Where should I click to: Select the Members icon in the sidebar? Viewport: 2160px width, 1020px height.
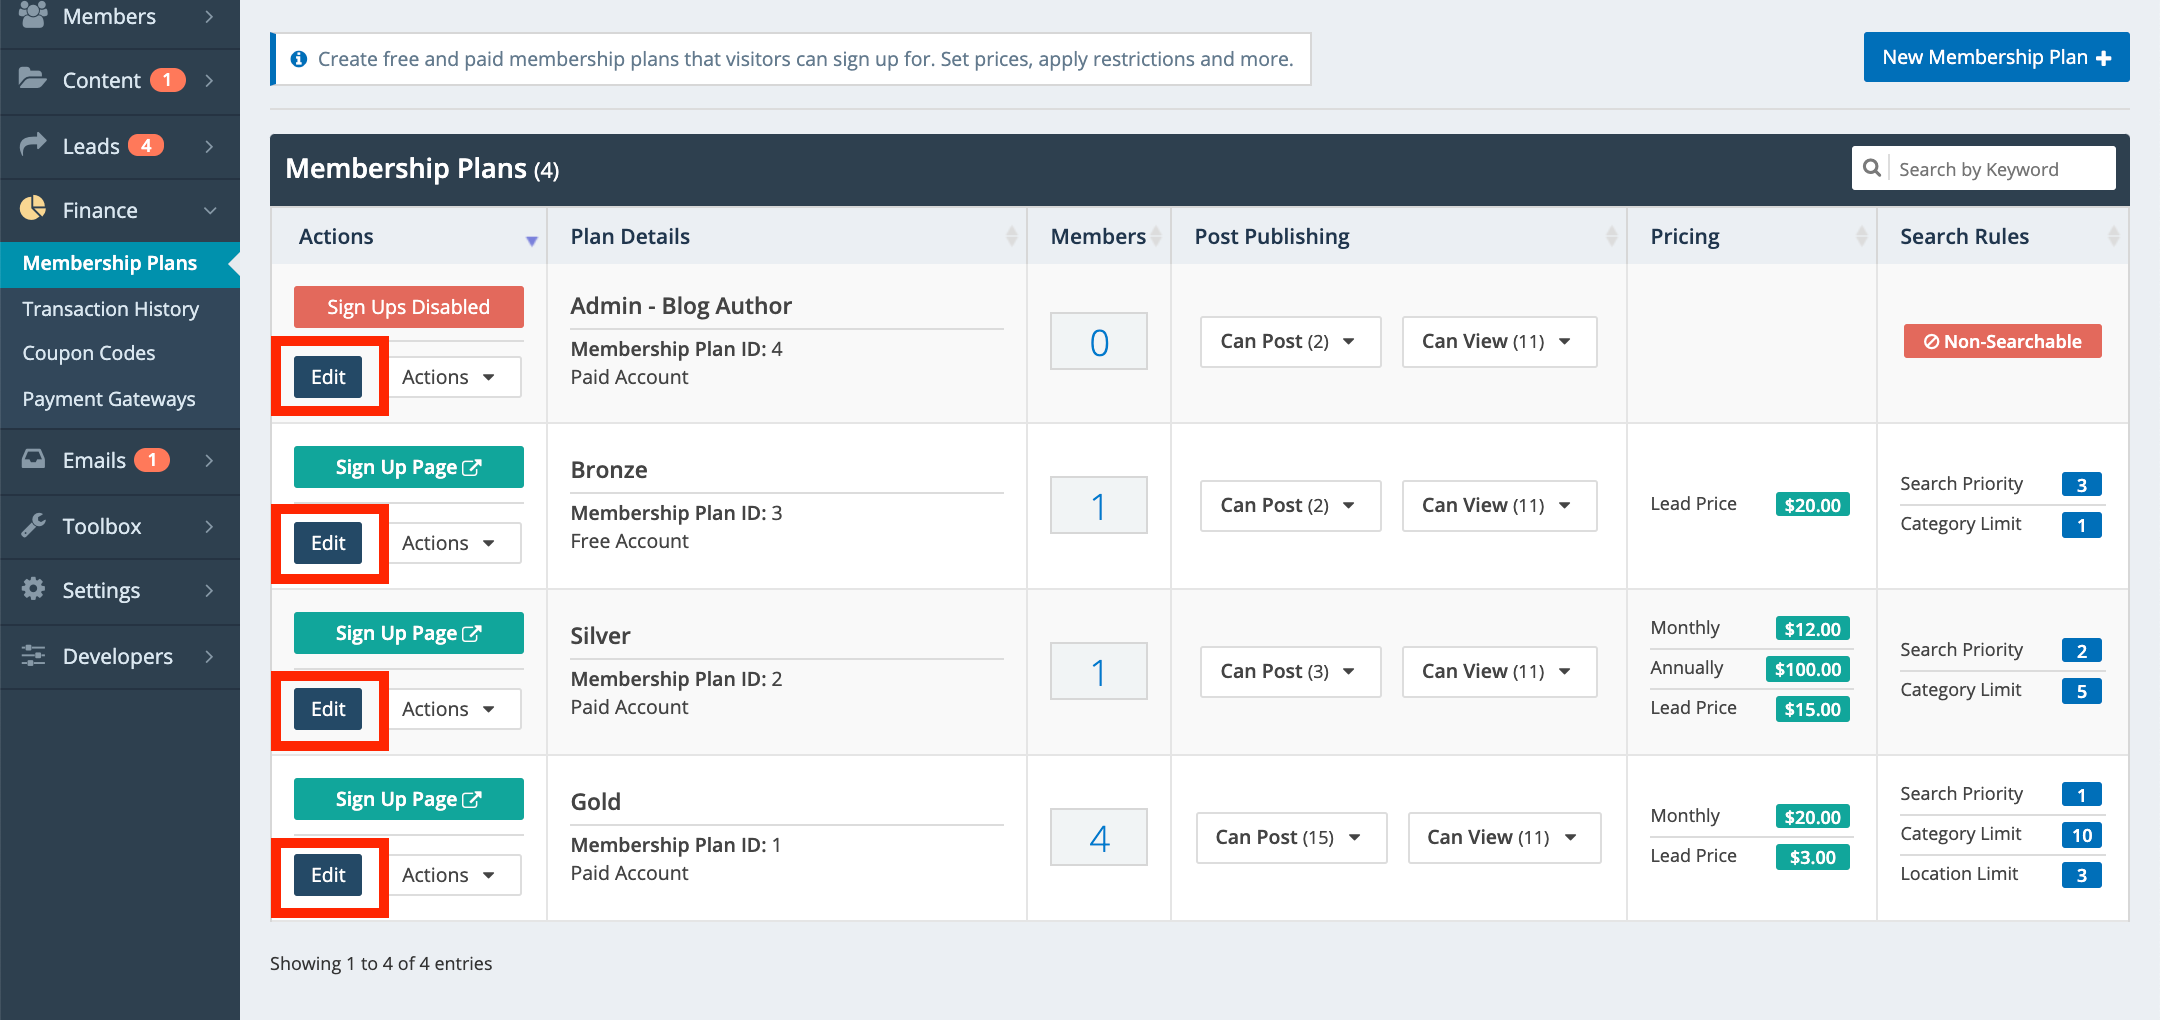pos(31,14)
